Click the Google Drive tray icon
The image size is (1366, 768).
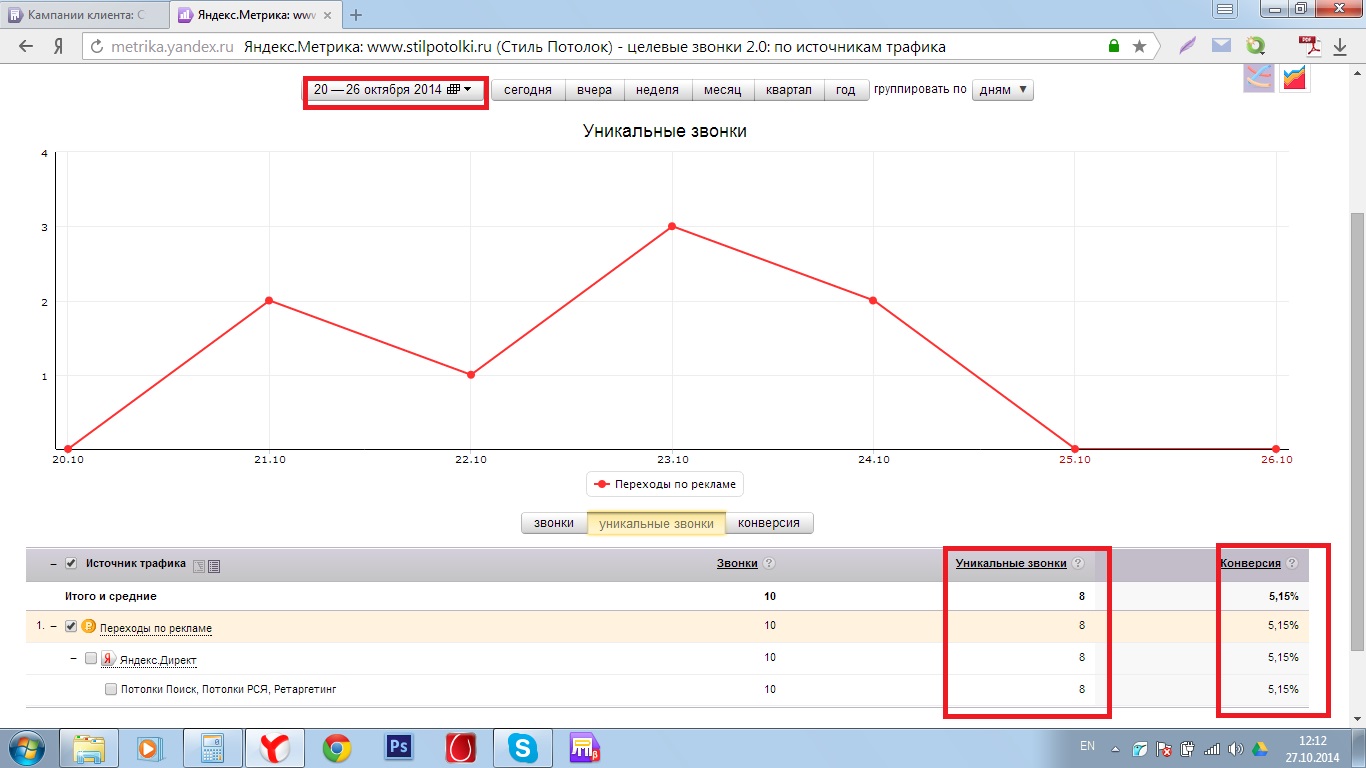tap(1259, 749)
